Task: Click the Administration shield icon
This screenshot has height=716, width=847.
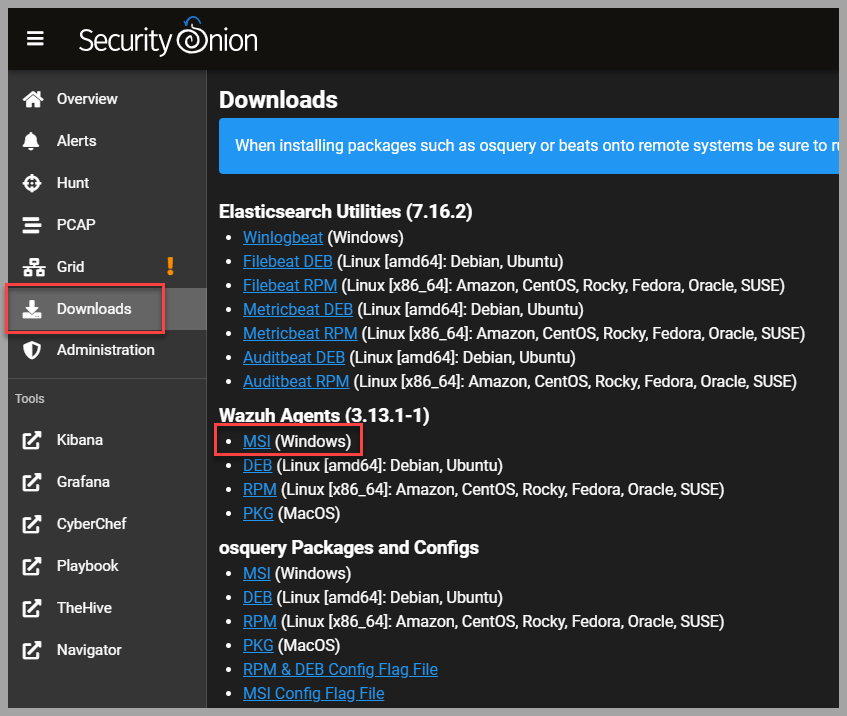Action: tap(32, 350)
